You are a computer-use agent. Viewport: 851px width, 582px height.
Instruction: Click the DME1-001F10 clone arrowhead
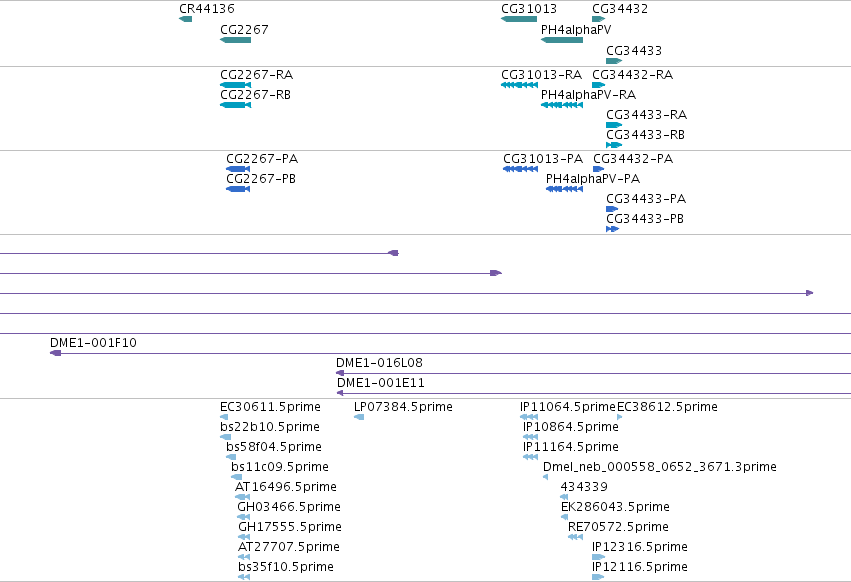coord(55,353)
